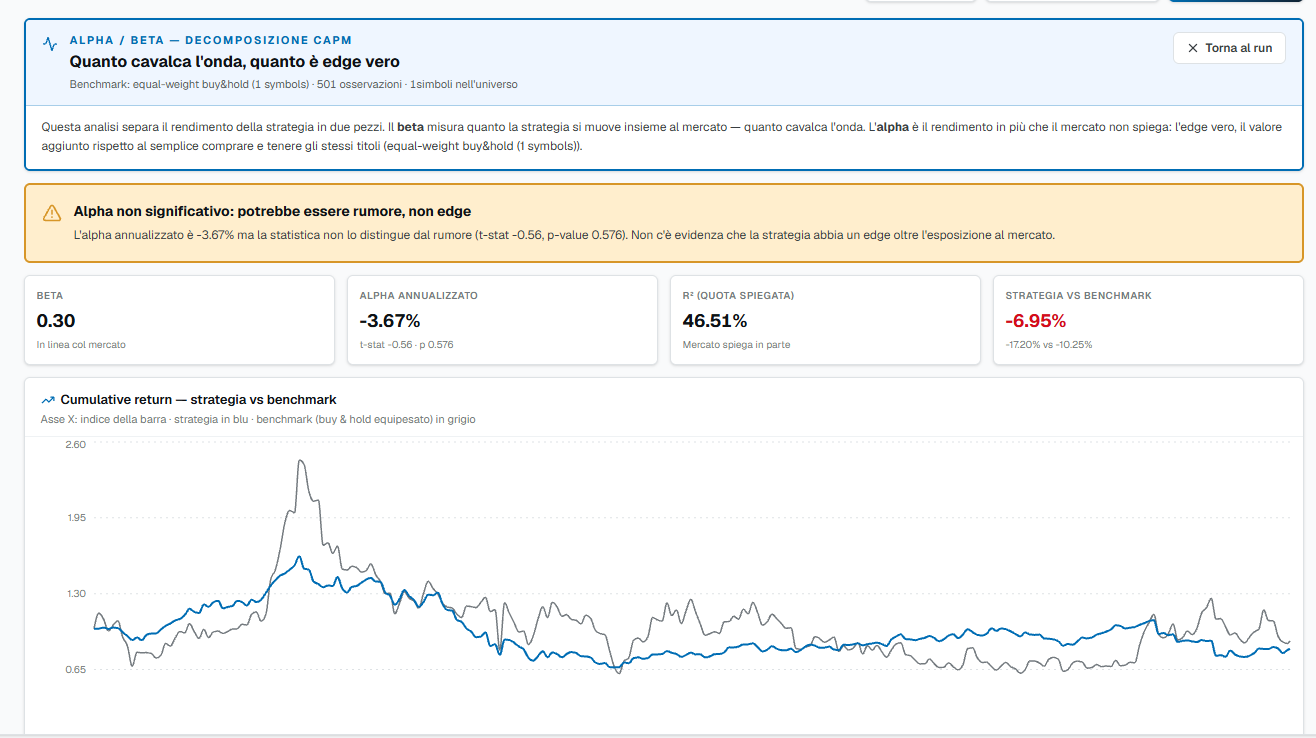Click the 't-stat -0.56 · p 0.576' caption
Image resolution: width=1316 pixels, height=738 pixels.
coord(407,345)
